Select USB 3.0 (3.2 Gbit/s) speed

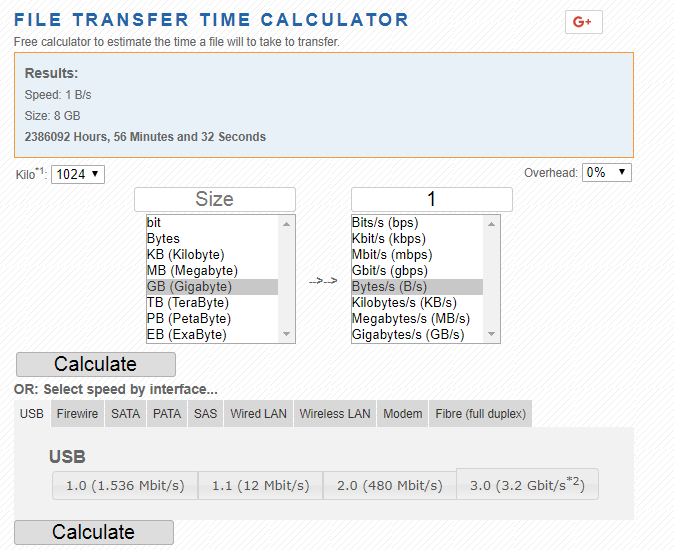point(527,486)
